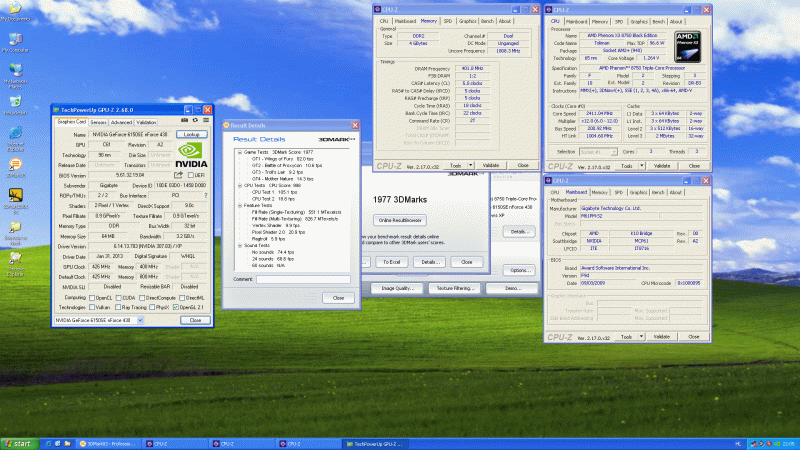Collapse the Sound Tests tree node
Viewport: 800px width, 450px height.
coord(240,245)
